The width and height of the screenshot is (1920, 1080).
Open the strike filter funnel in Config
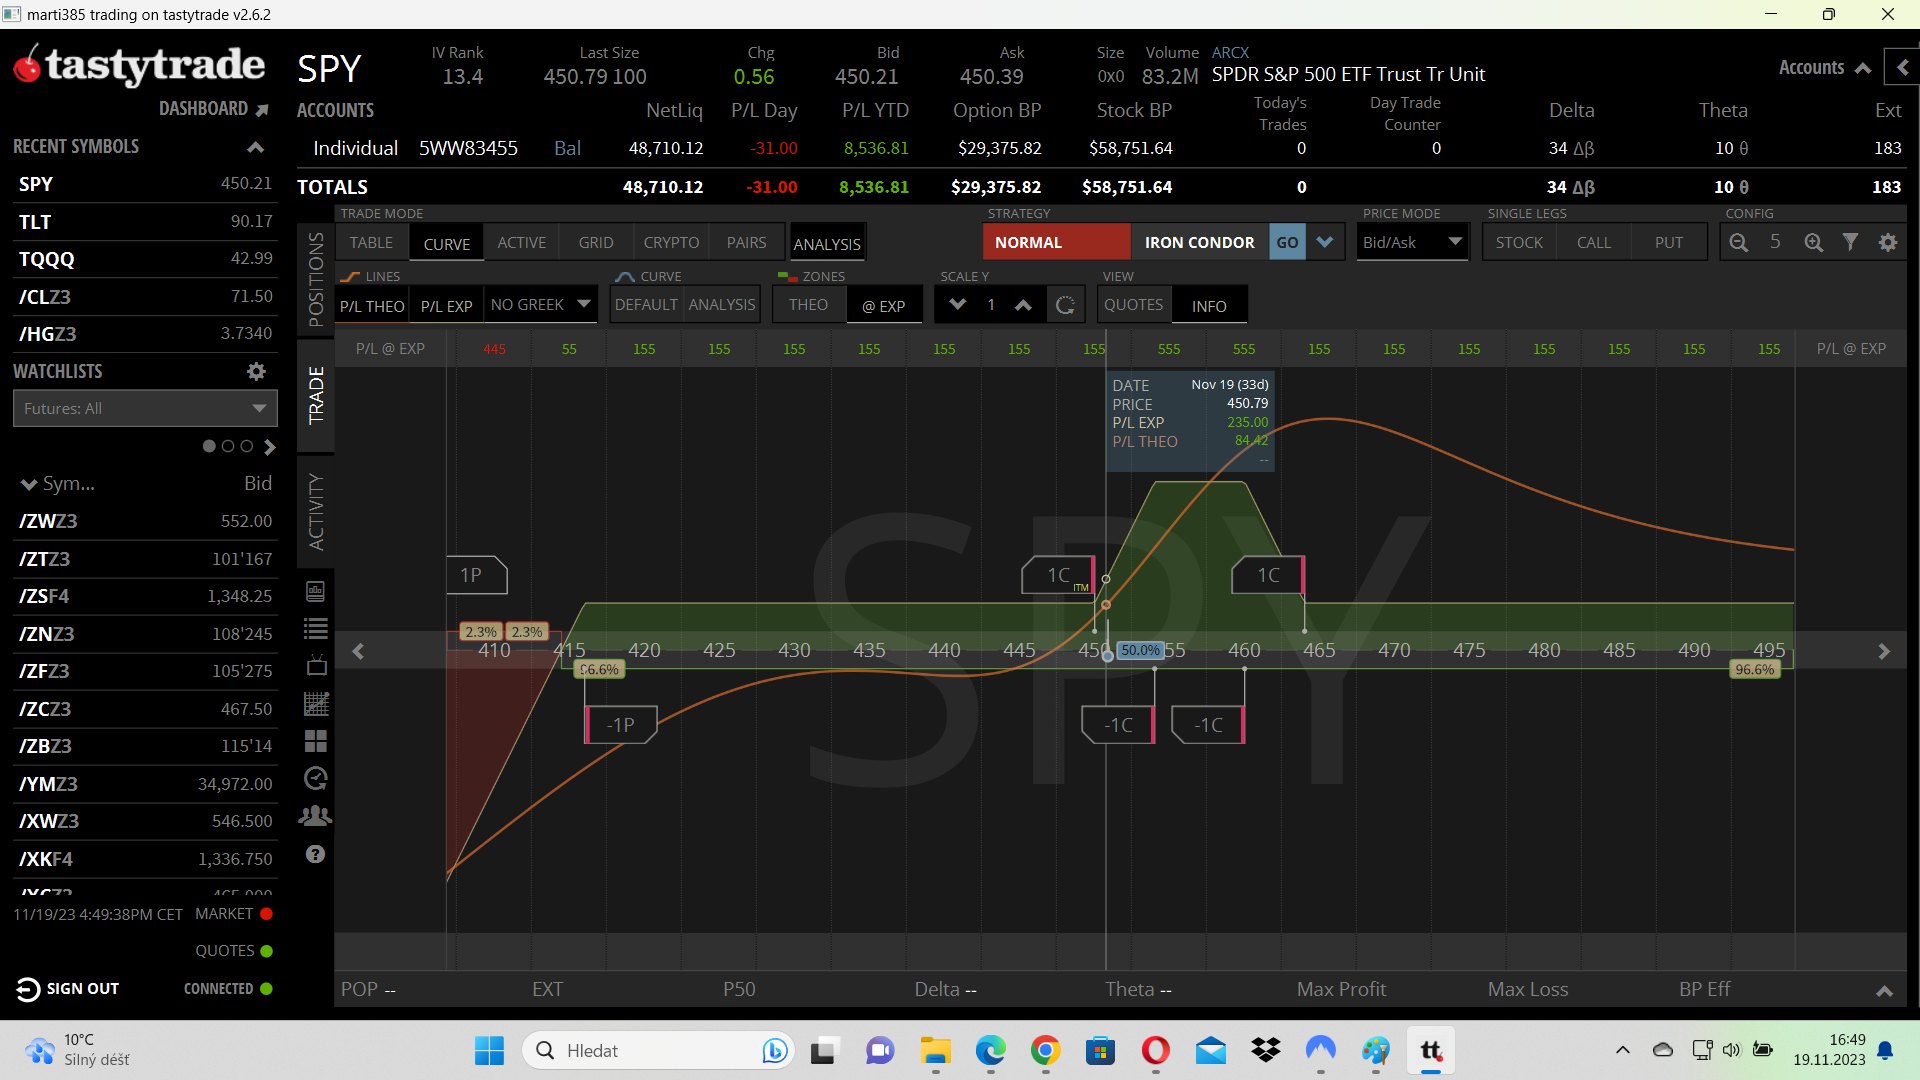click(1850, 242)
